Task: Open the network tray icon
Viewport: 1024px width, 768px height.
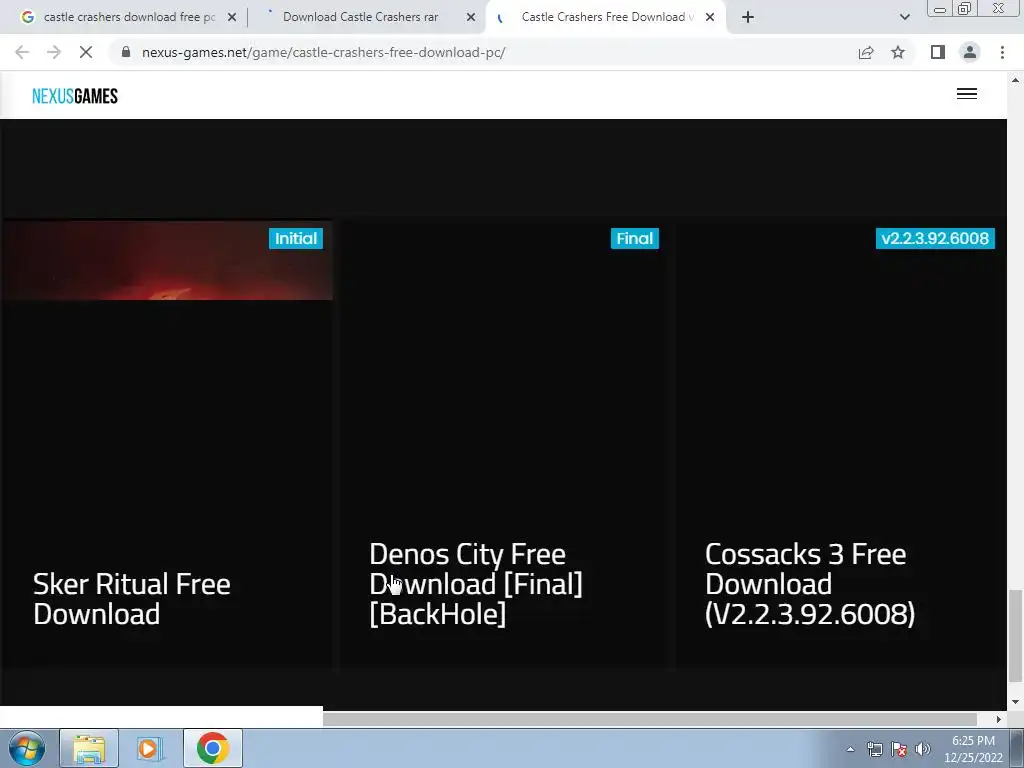Action: coord(874,749)
